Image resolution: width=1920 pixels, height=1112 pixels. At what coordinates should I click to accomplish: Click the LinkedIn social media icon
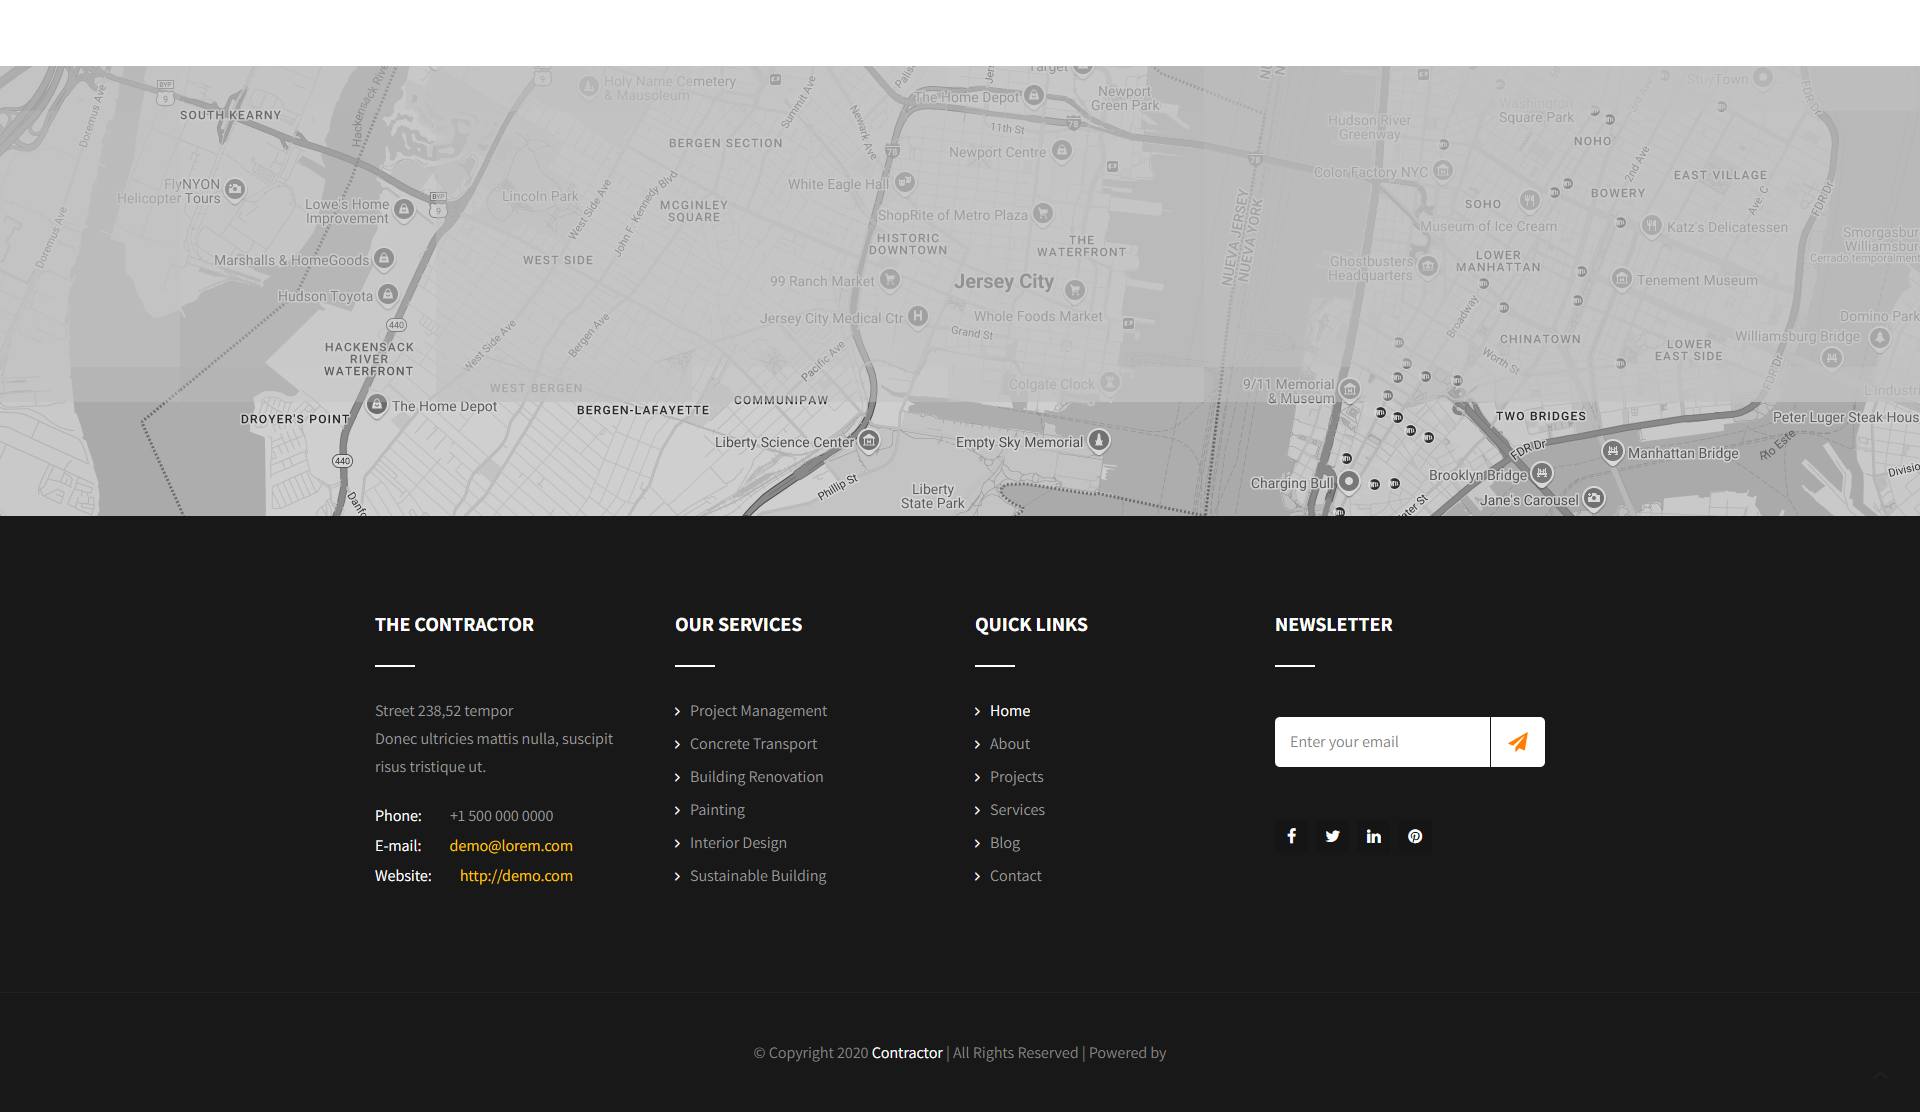tap(1374, 837)
